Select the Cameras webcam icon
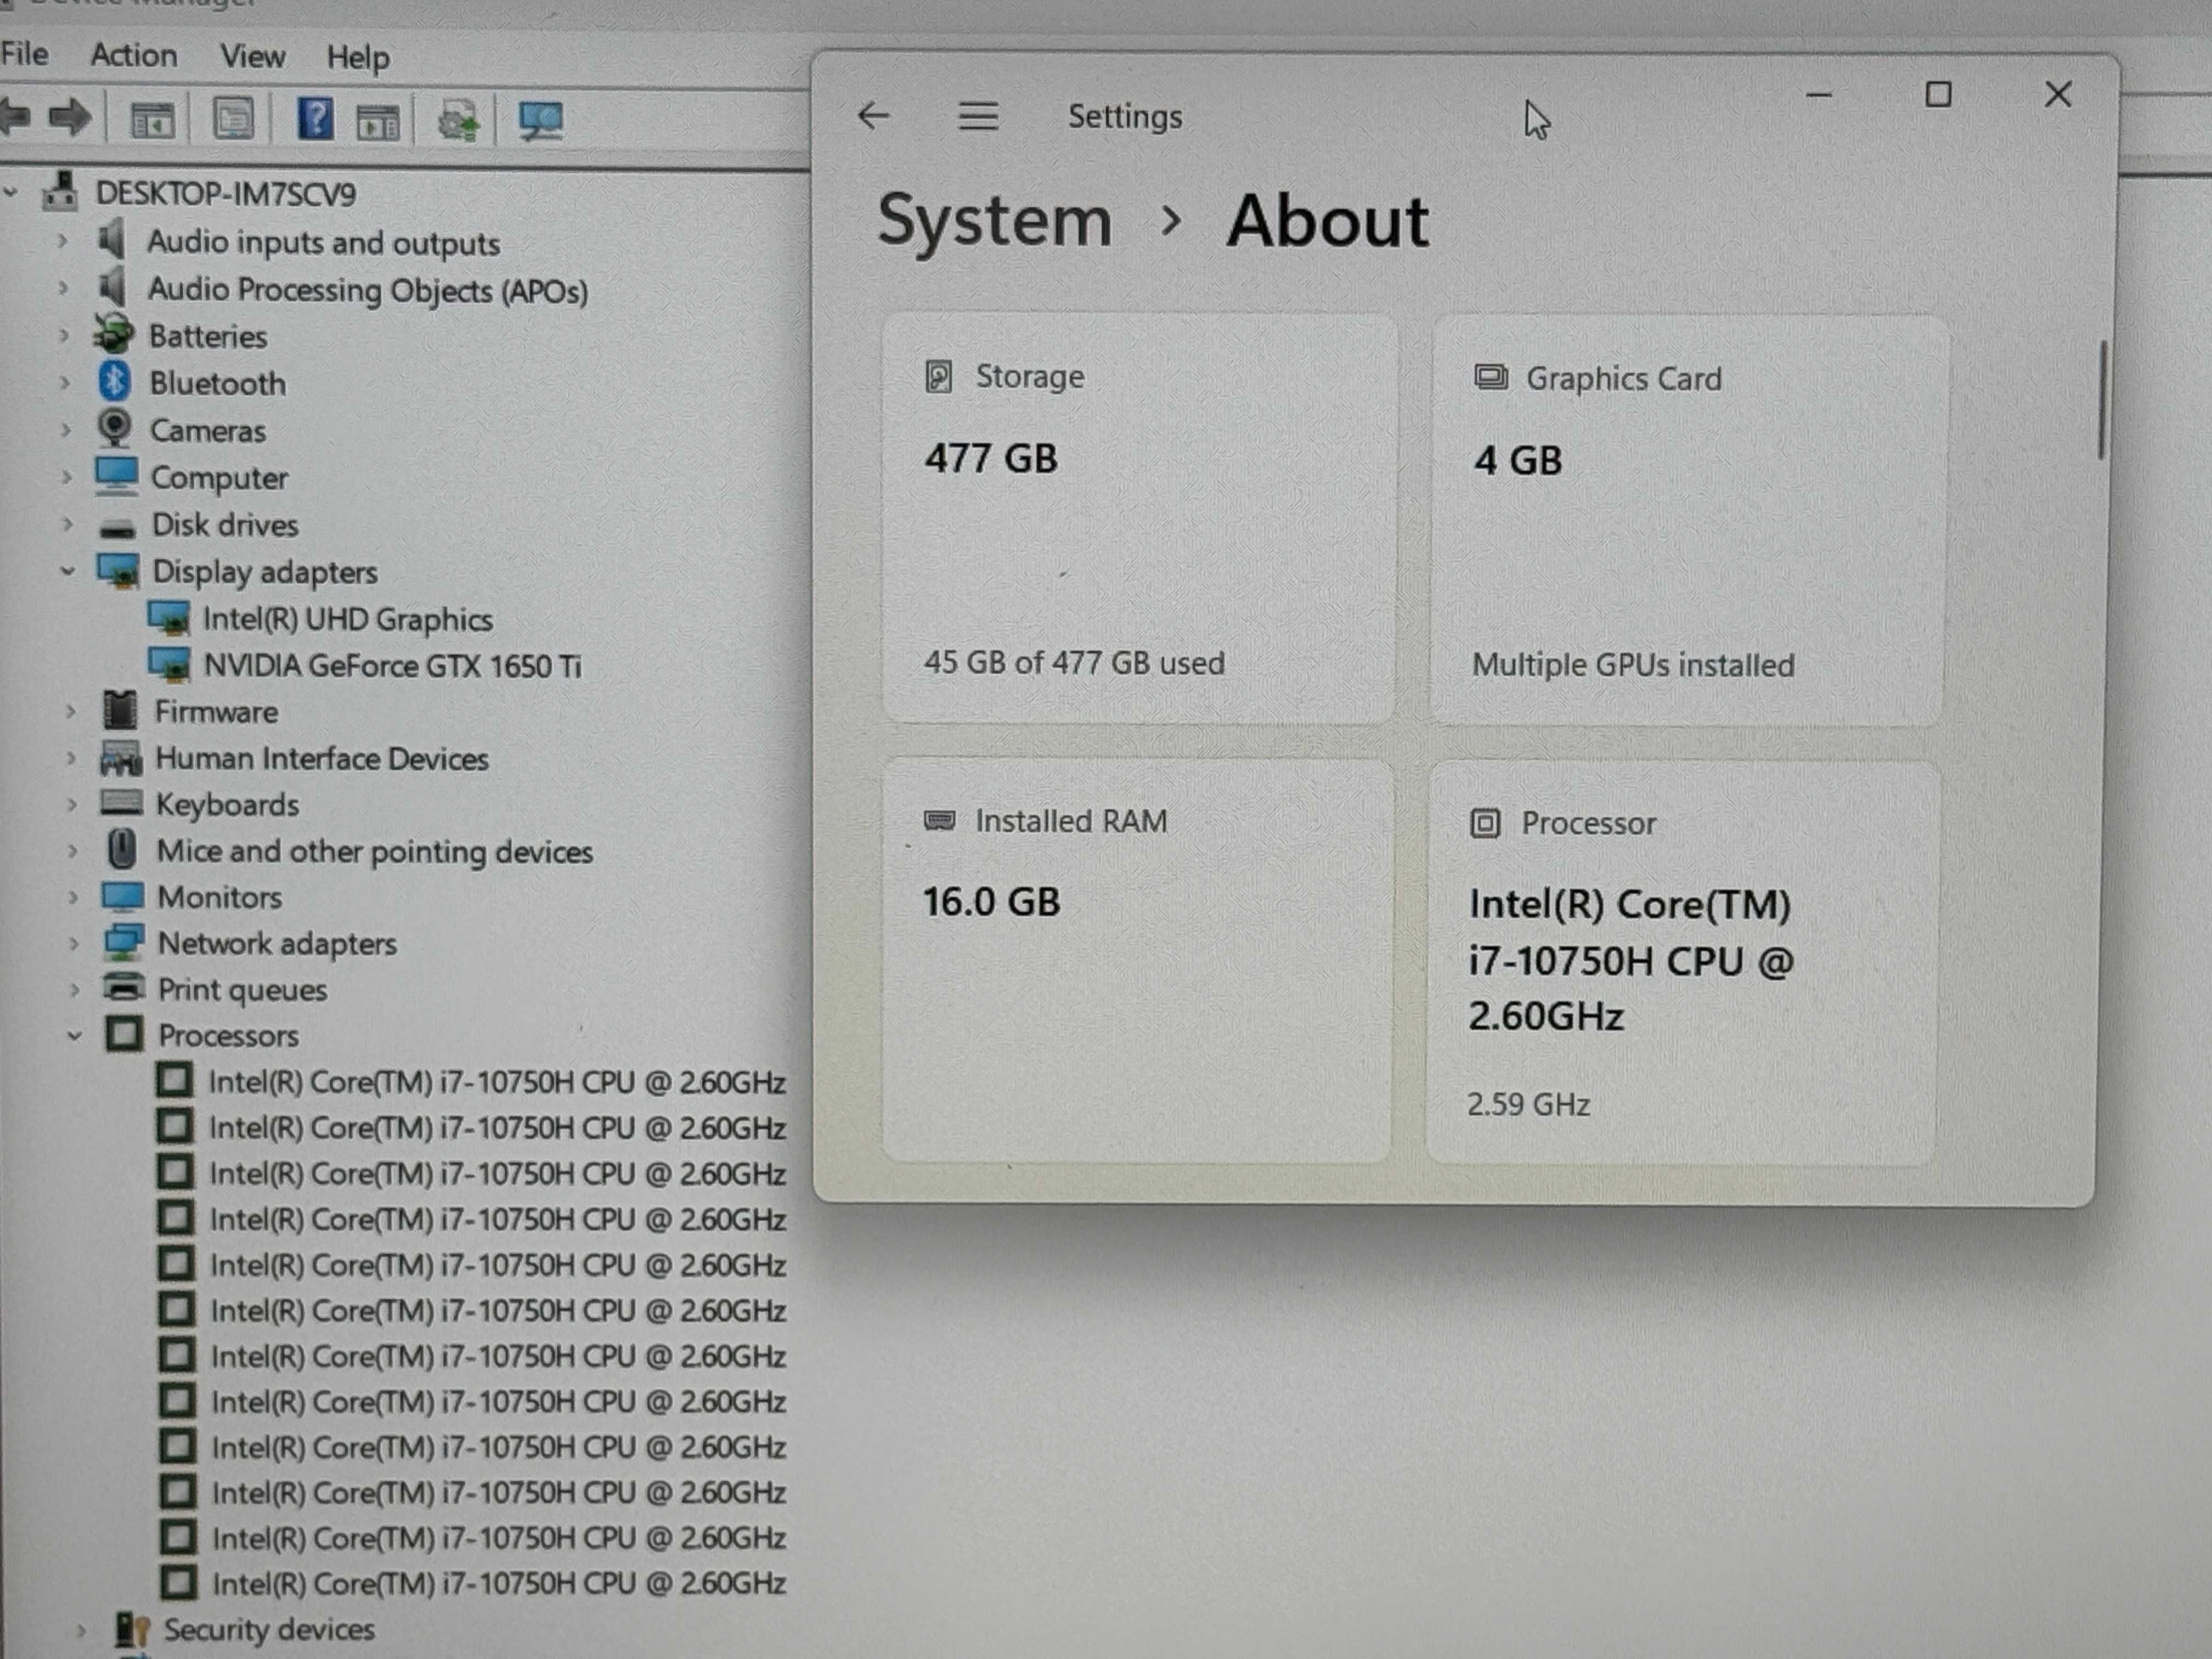 point(115,428)
